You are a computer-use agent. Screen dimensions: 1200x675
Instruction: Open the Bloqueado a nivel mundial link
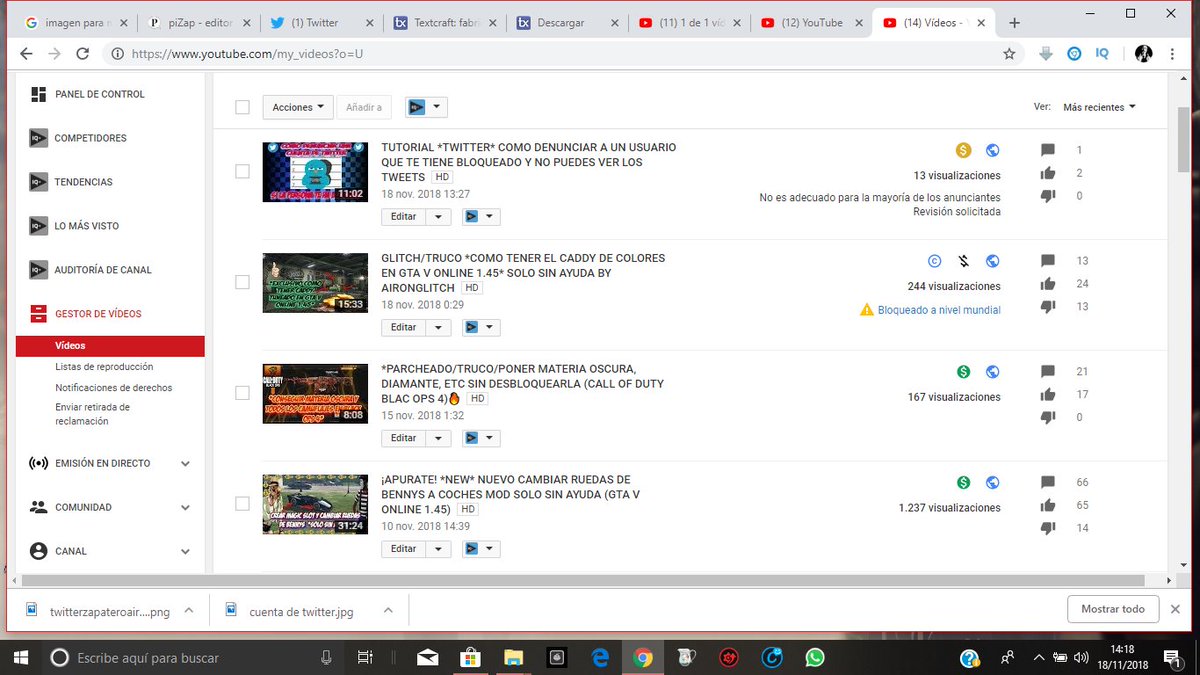[939, 310]
